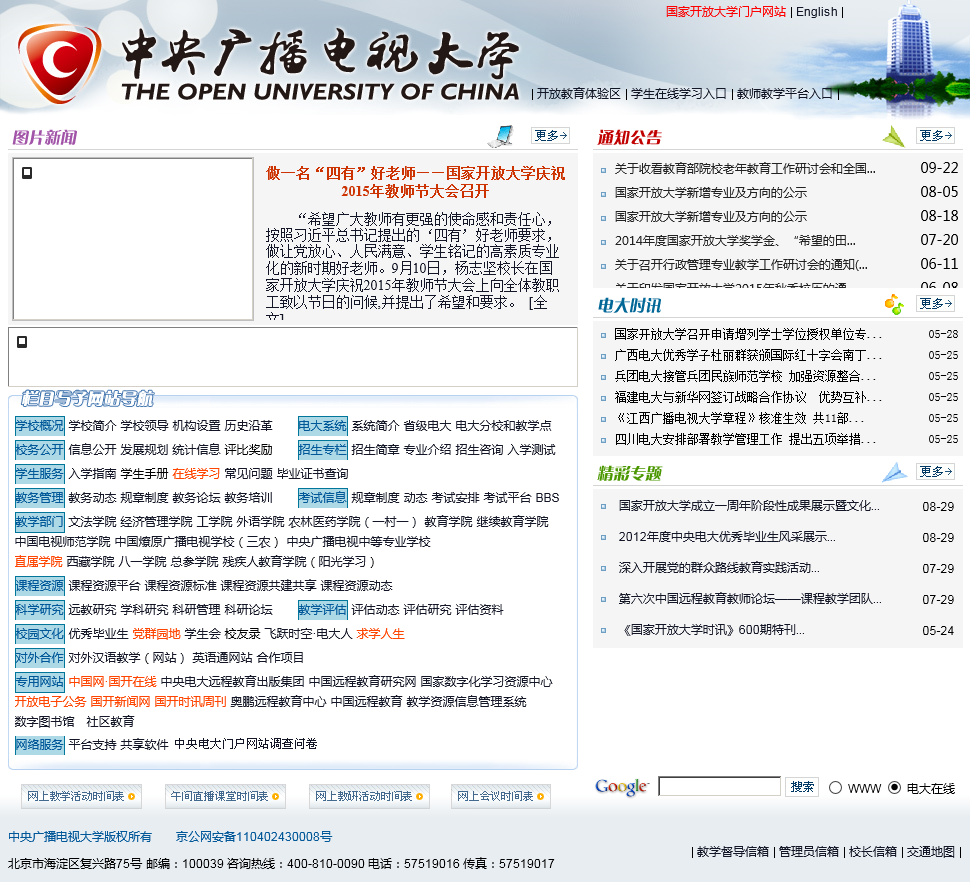970x882 pixels.
Task: Open the 校长信箱 footer link
Action: coord(873,852)
